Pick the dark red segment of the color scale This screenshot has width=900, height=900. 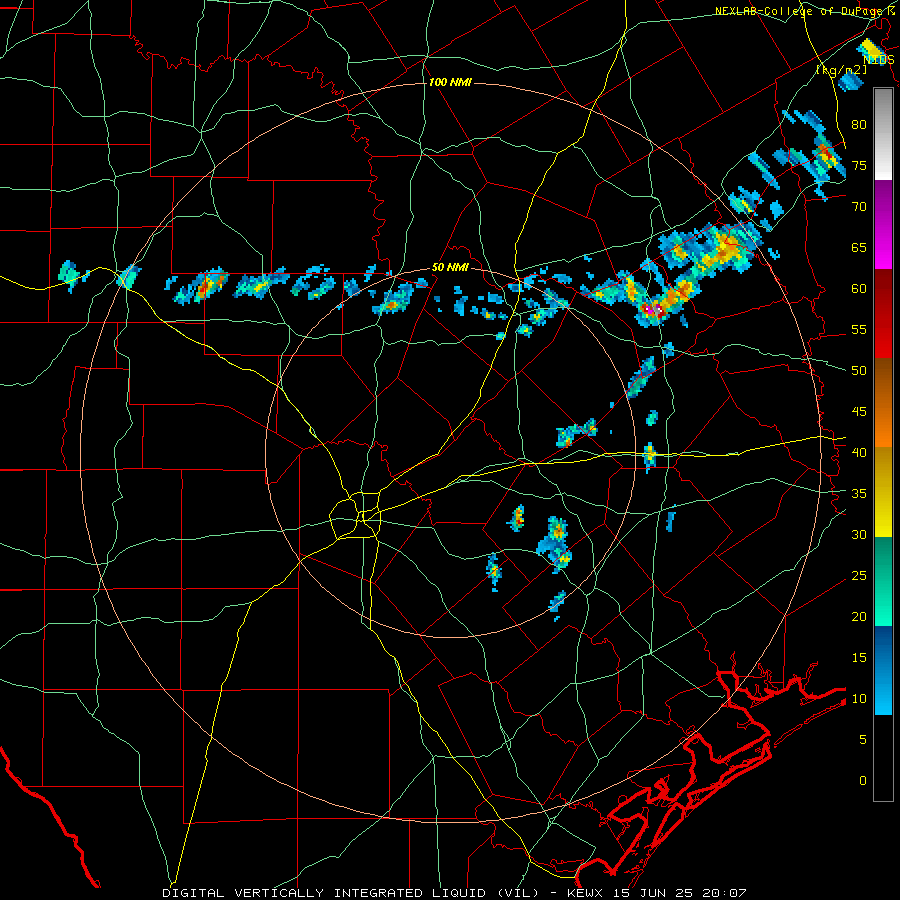883,313
